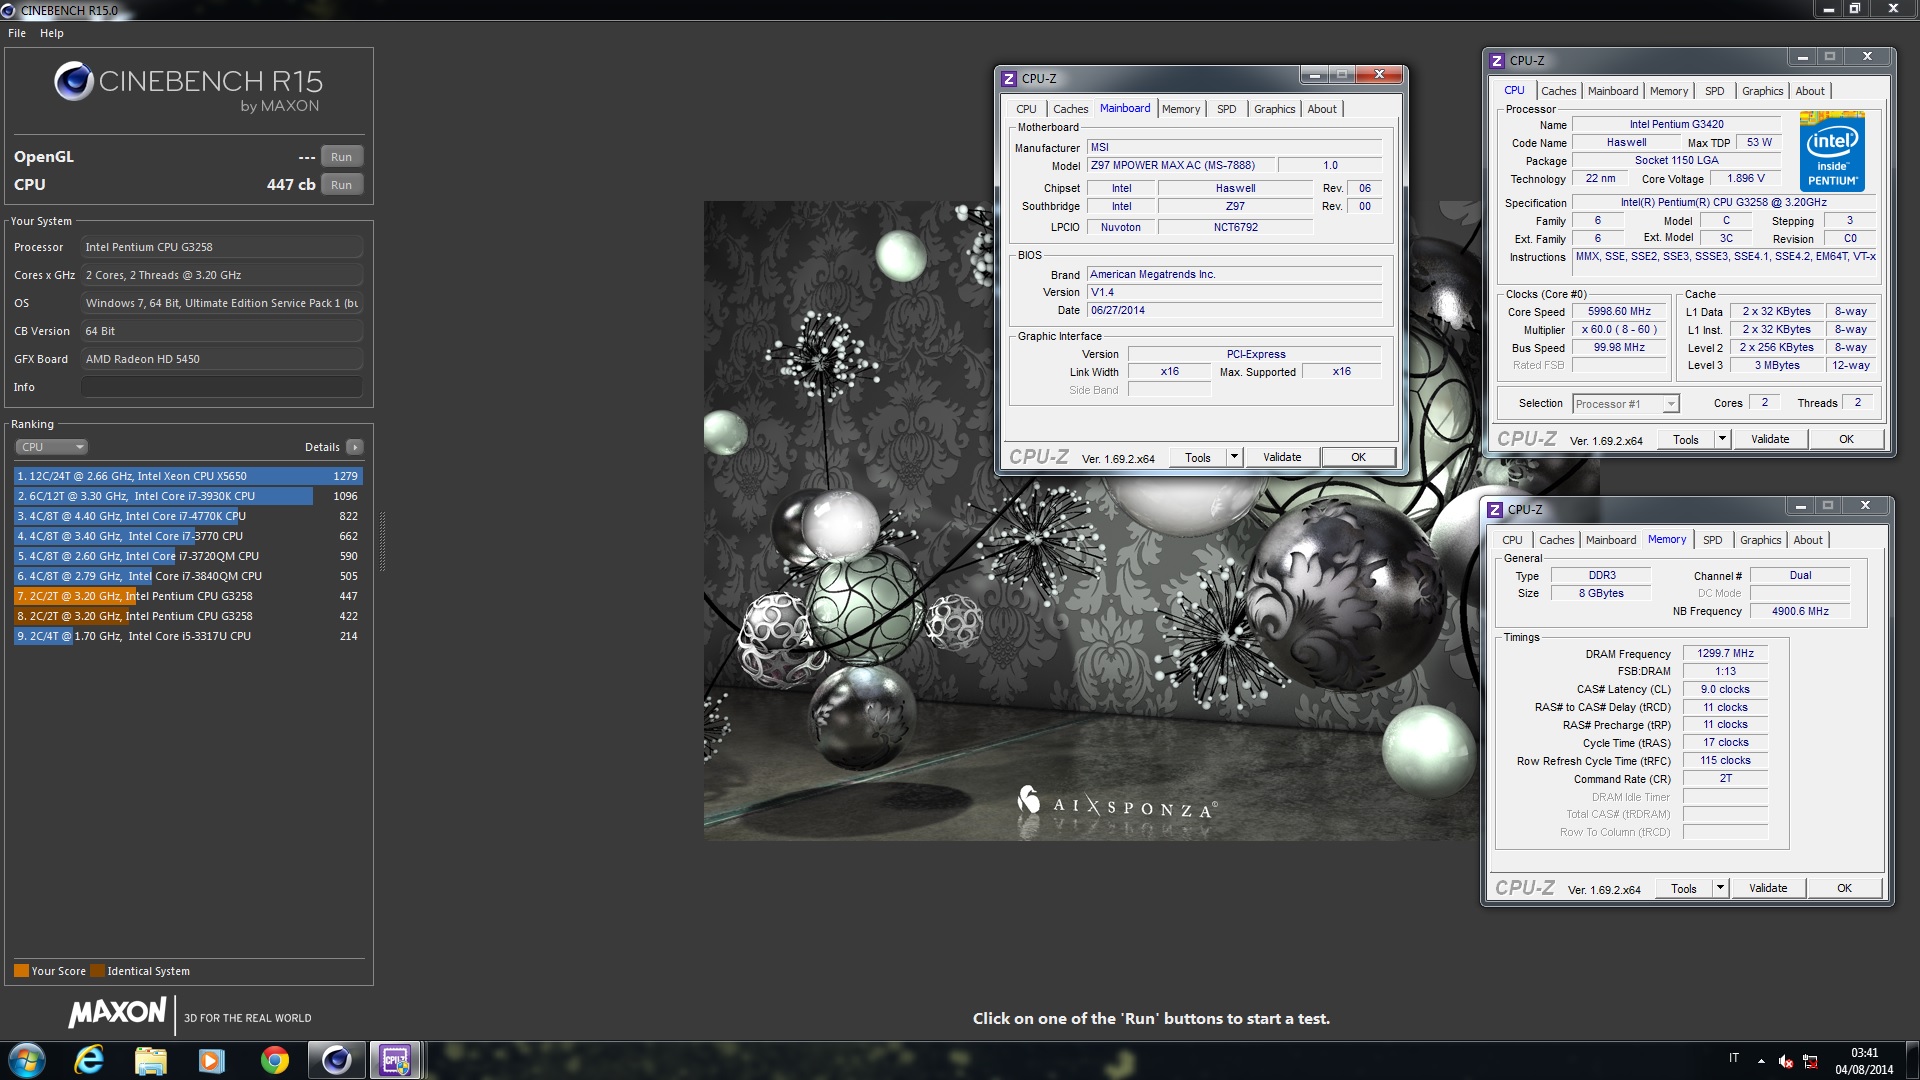Open the CPU tab in Memory CPU-Z window
Image resolution: width=1920 pixels, height=1080 pixels.
(1512, 540)
